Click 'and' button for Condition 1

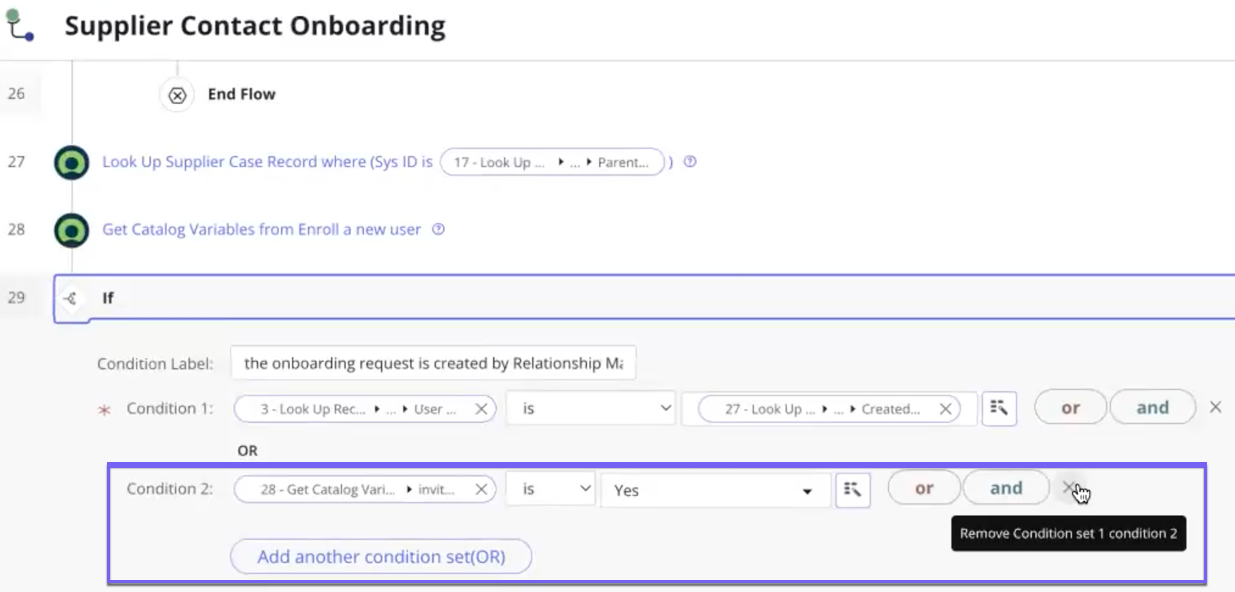(x=1153, y=407)
